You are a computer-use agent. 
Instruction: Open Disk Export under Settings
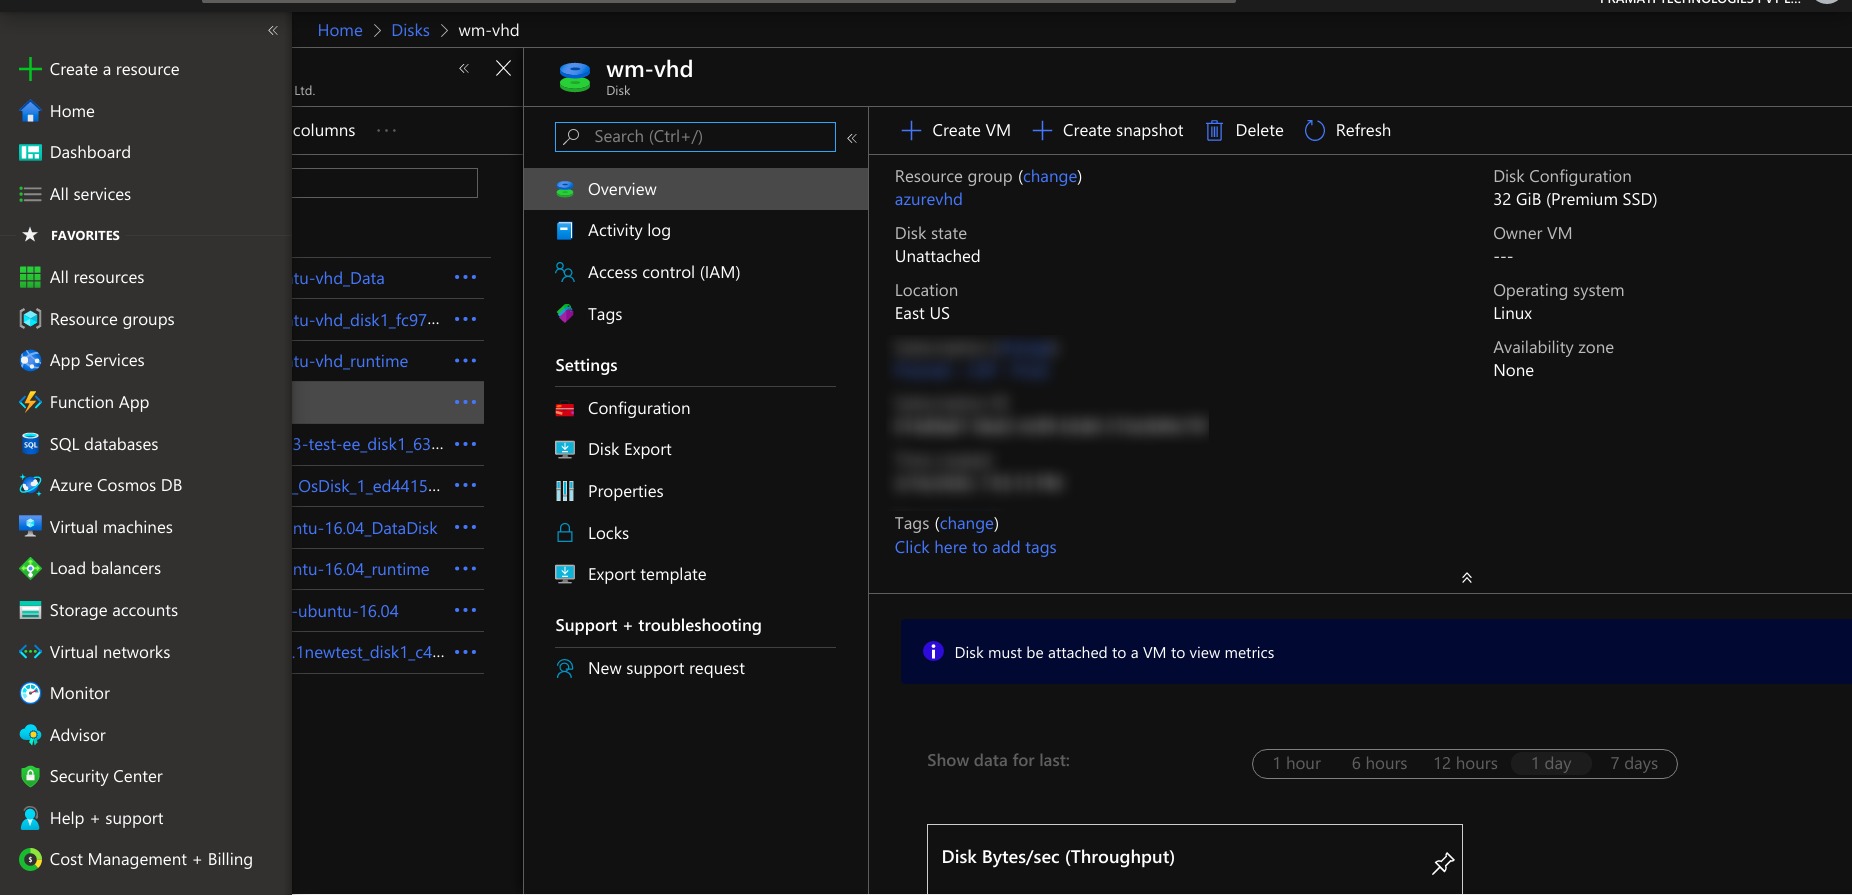629,450
